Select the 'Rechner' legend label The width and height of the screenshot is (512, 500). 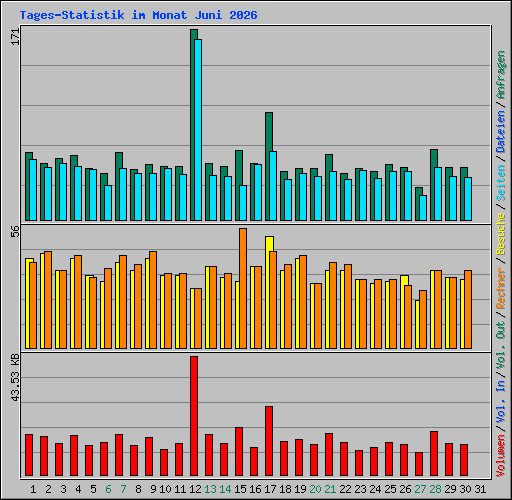[x=501, y=288]
